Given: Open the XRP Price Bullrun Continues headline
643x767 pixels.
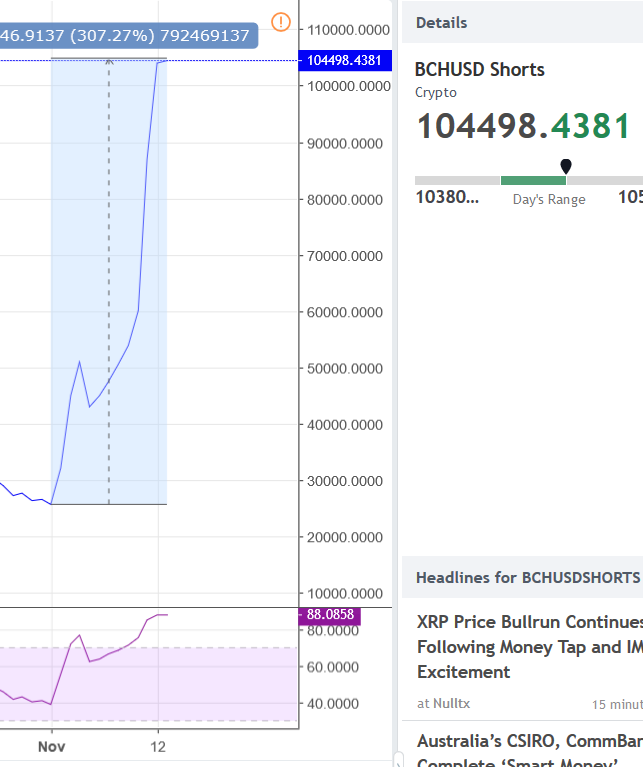Looking at the screenshot, I should [530, 647].
